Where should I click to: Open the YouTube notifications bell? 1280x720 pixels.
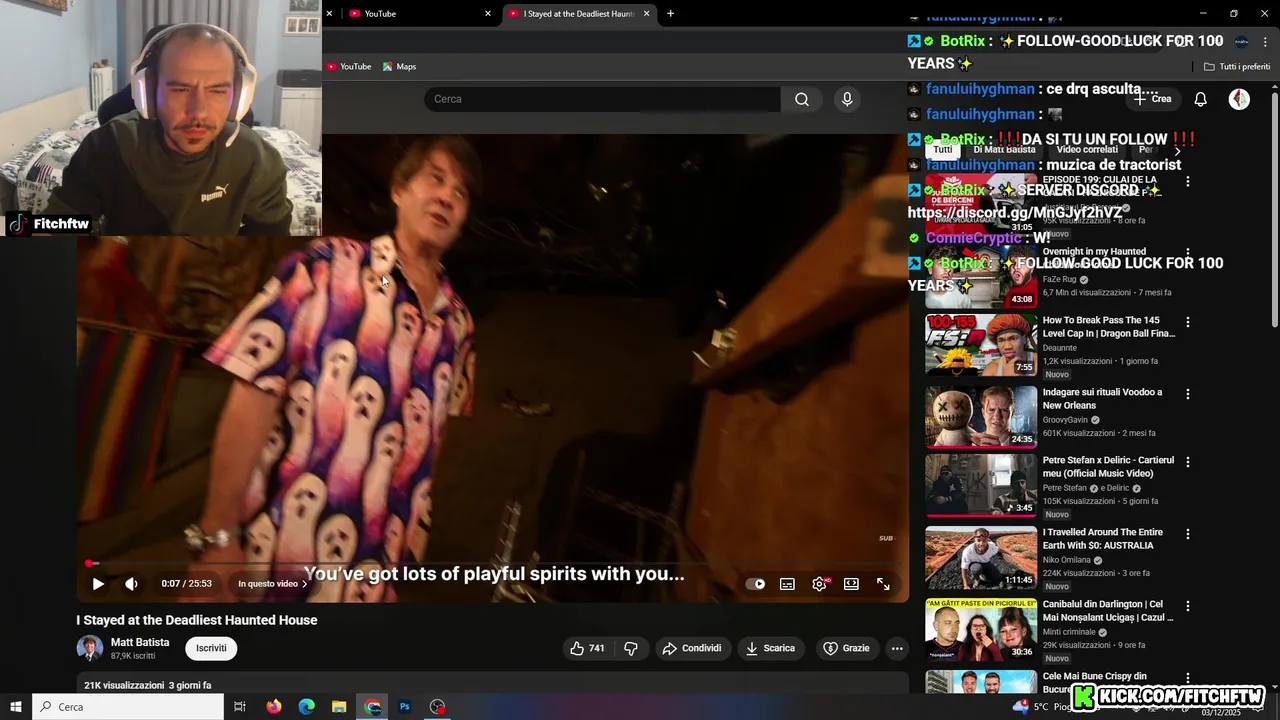click(x=1201, y=99)
